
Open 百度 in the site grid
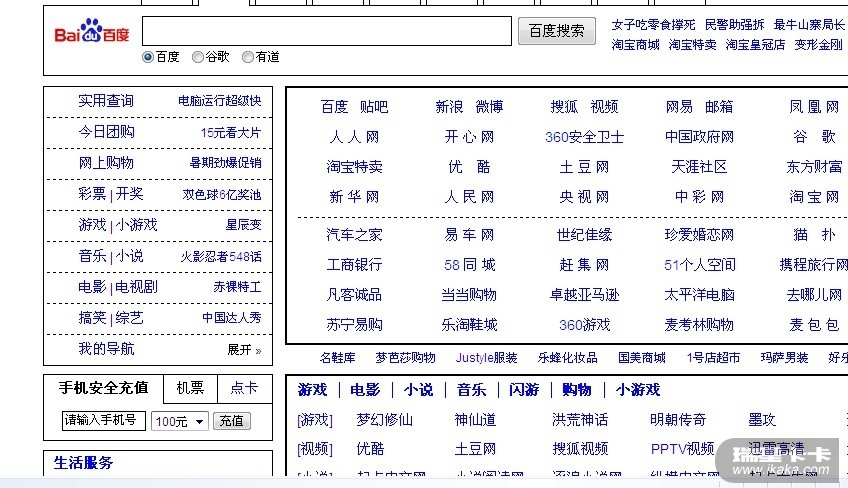pyautogui.click(x=334, y=107)
